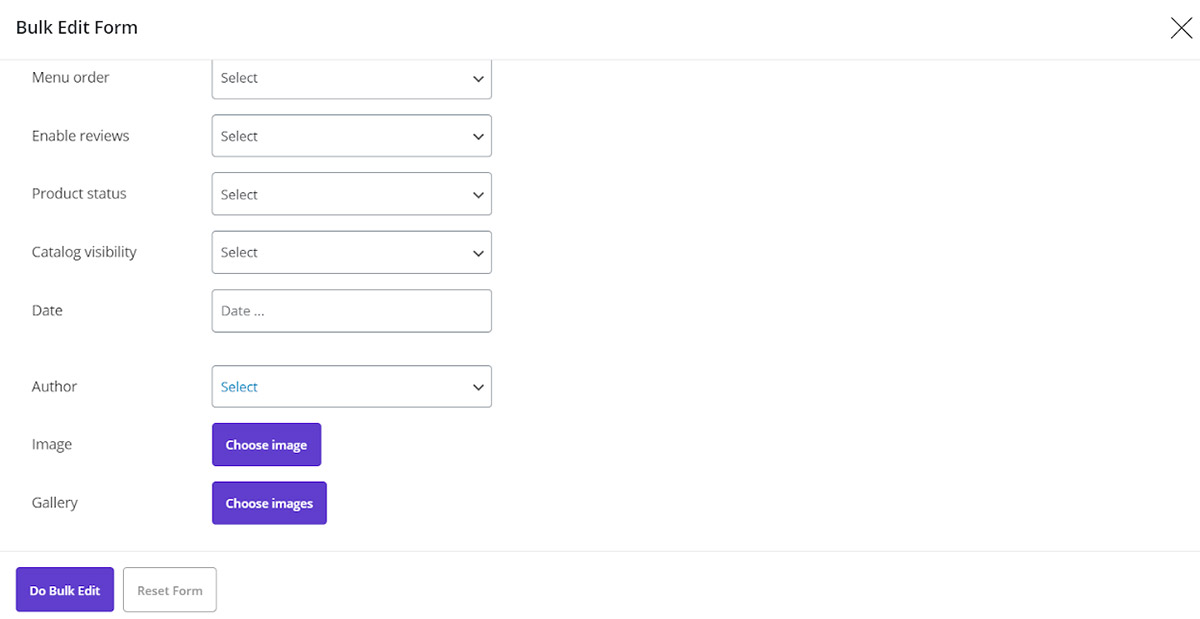1200x619 pixels.
Task: Click the 'Select' placeholder in Product status dropdown
Action: tap(240, 195)
